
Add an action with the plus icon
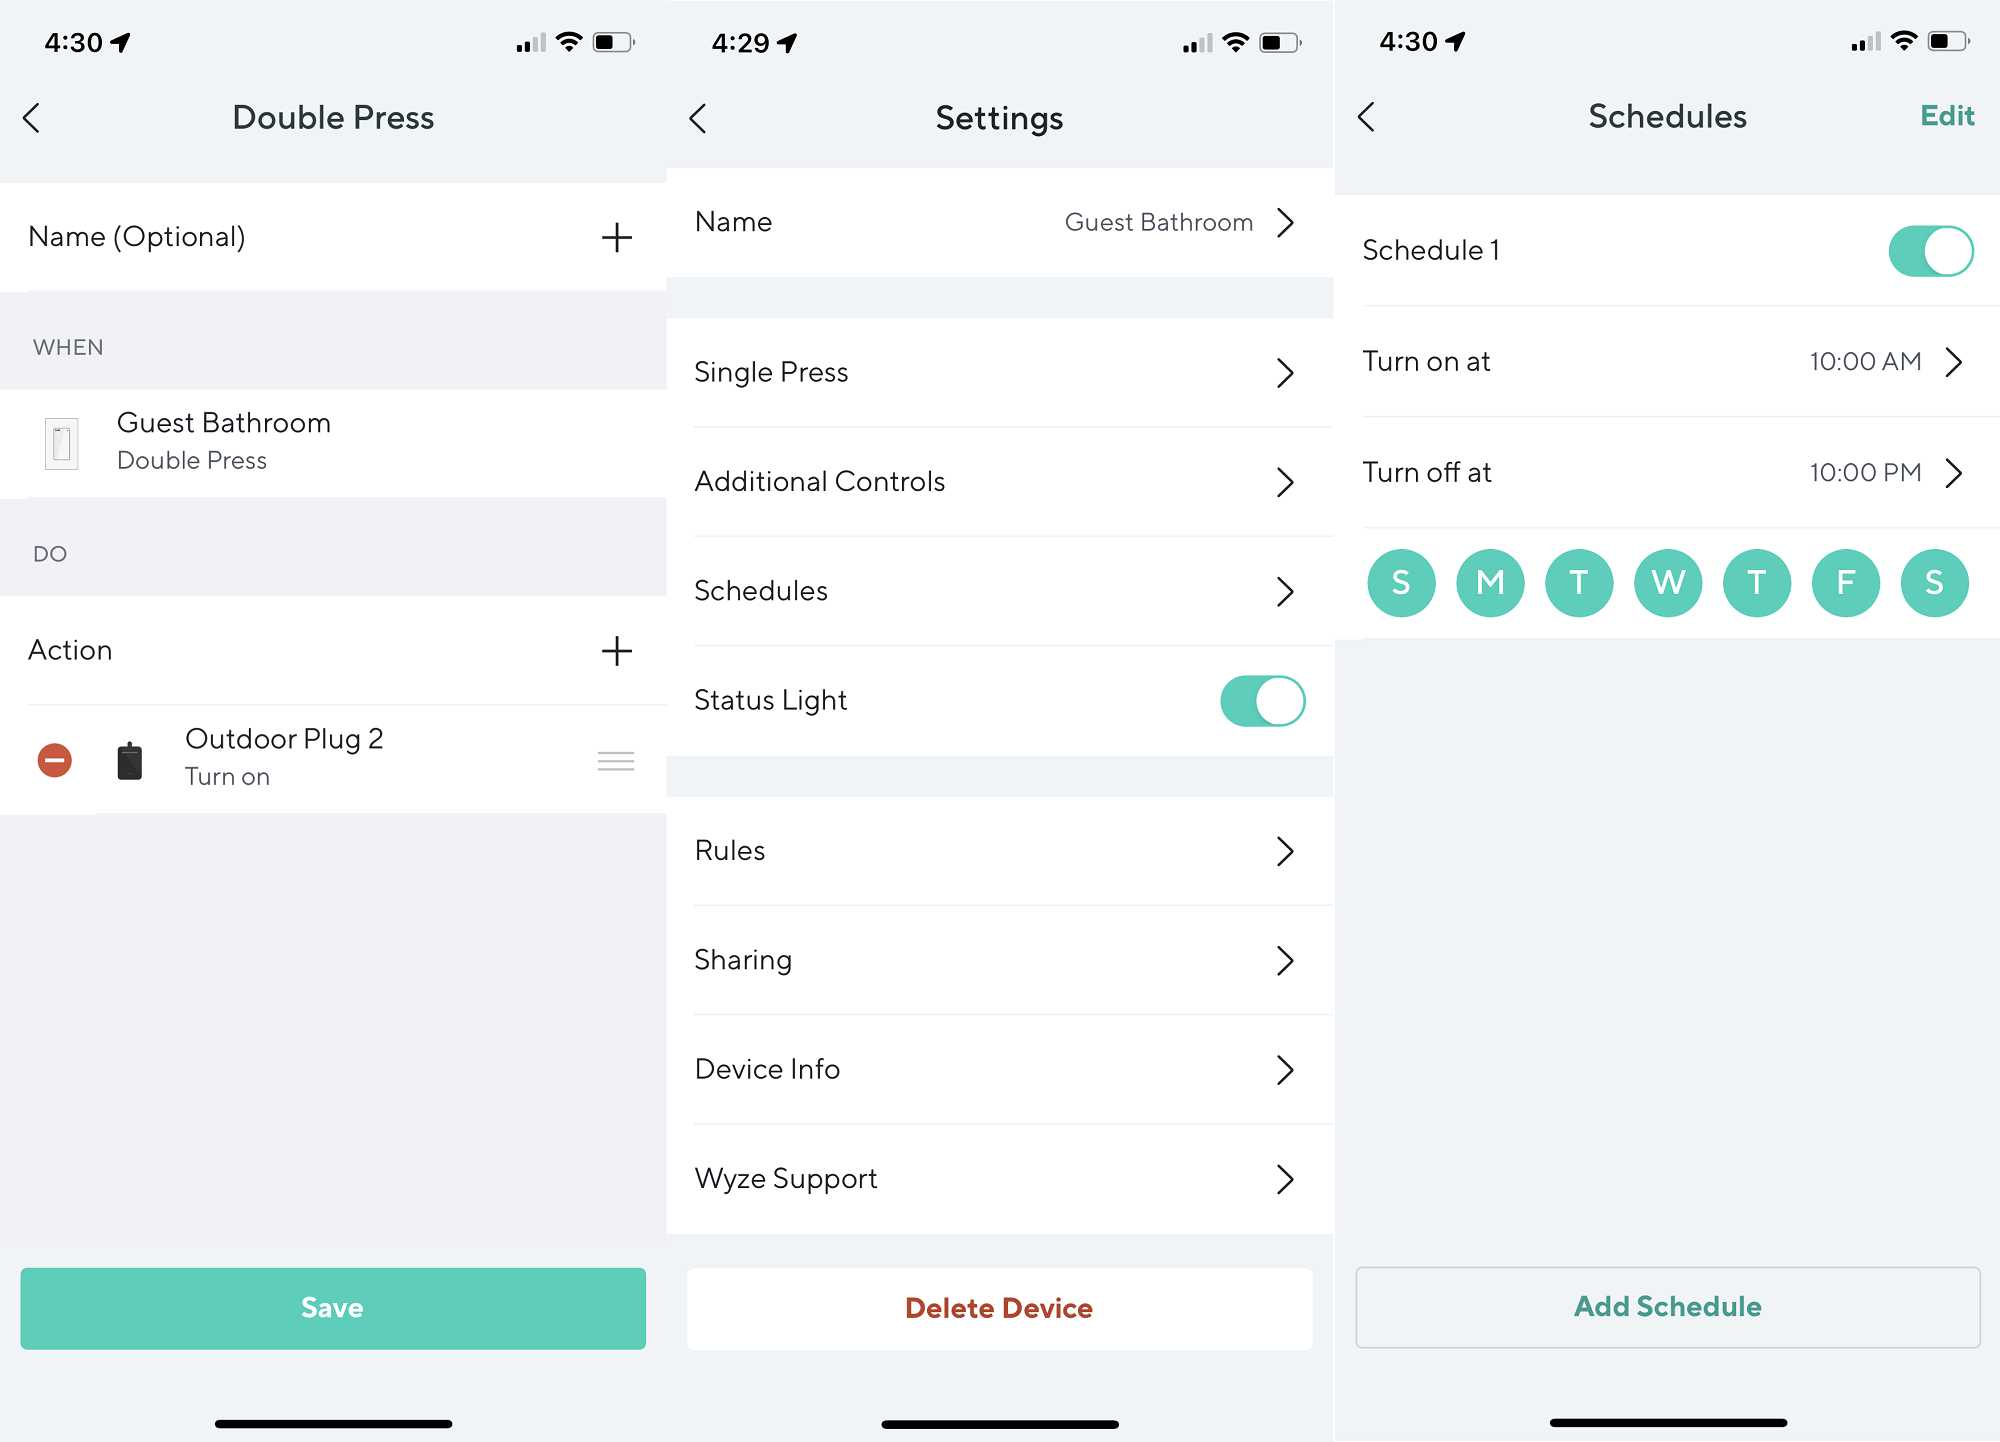click(616, 651)
